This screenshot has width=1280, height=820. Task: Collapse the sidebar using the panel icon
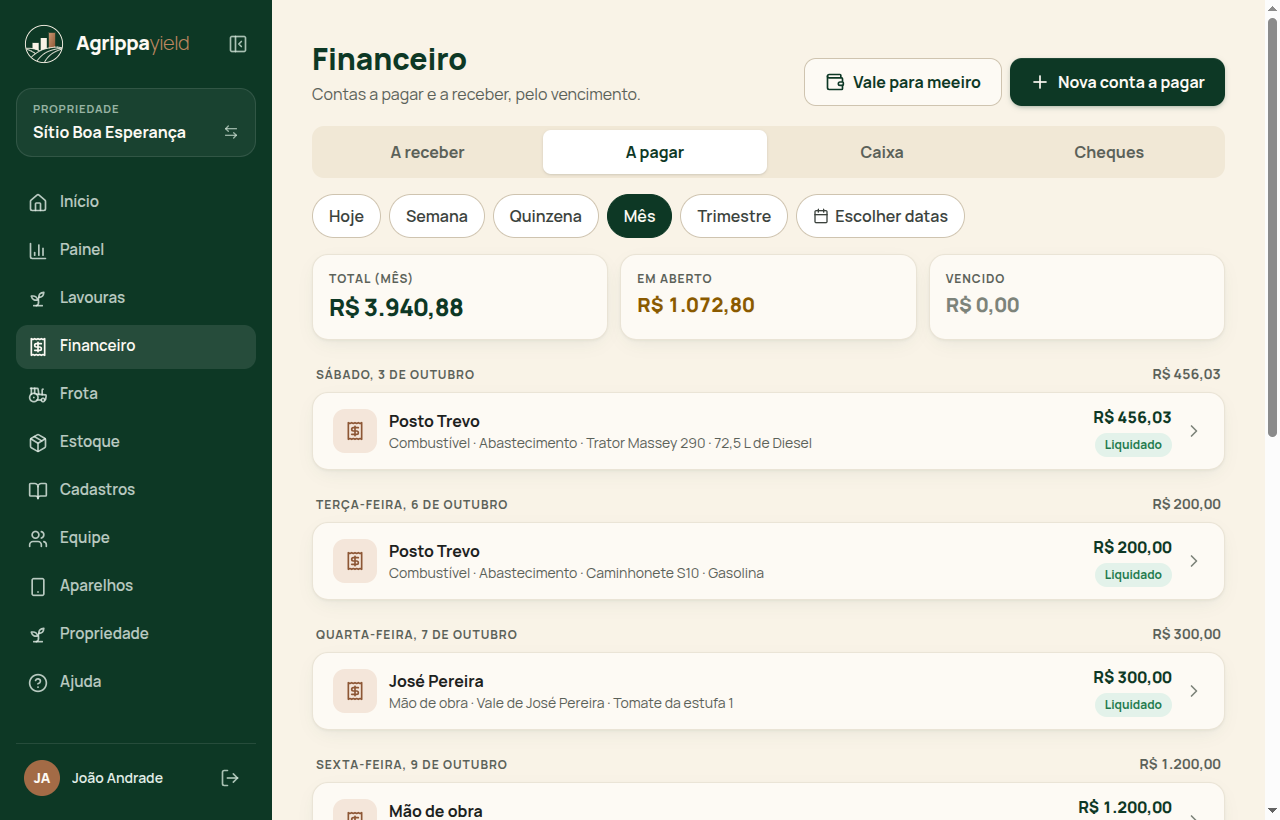238,44
